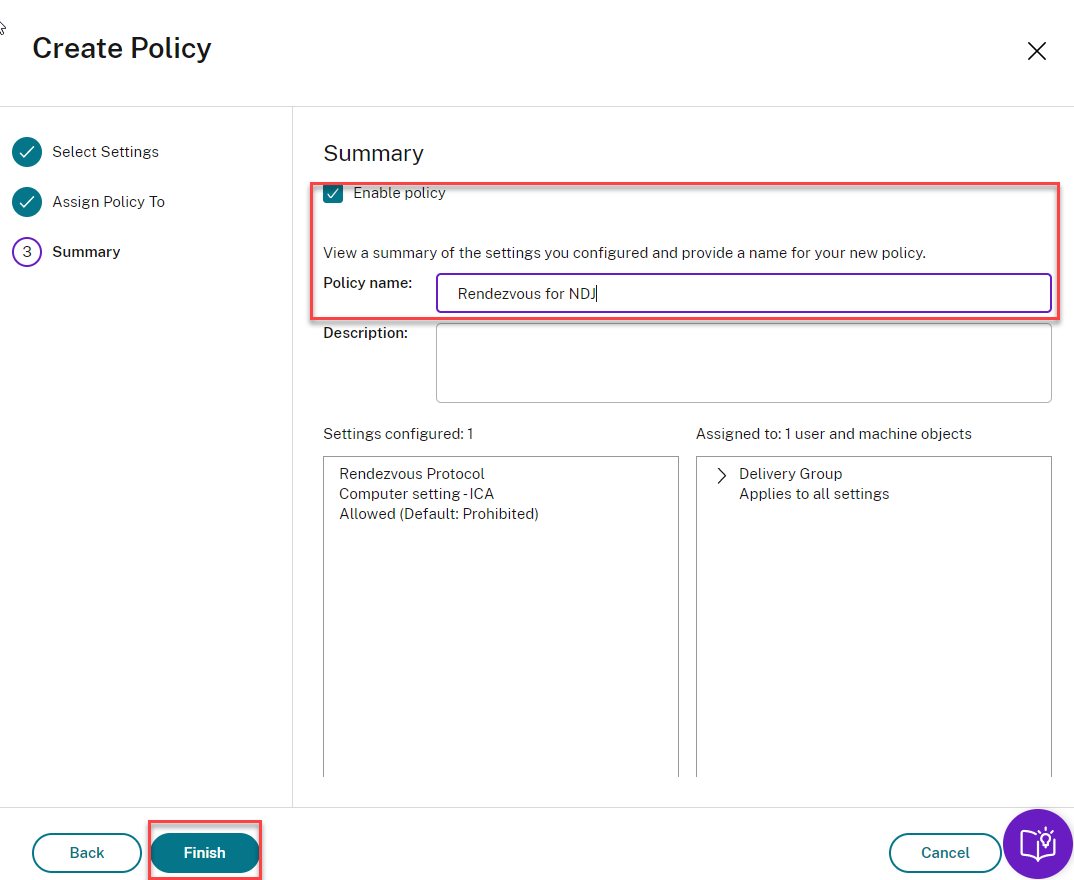Open the Assign Policy To step
Image resolution: width=1074 pixels, height=880 pixels.
click(x=108, y=202)
